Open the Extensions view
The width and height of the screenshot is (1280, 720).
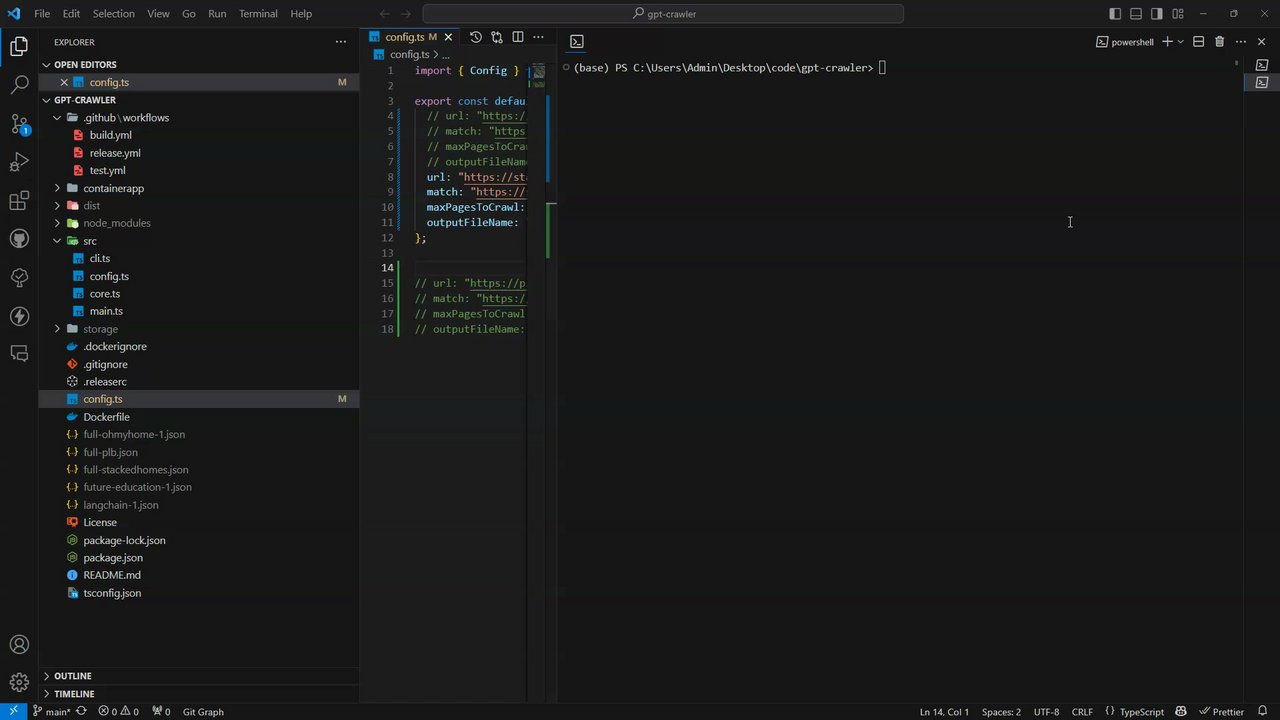point(19,202)
